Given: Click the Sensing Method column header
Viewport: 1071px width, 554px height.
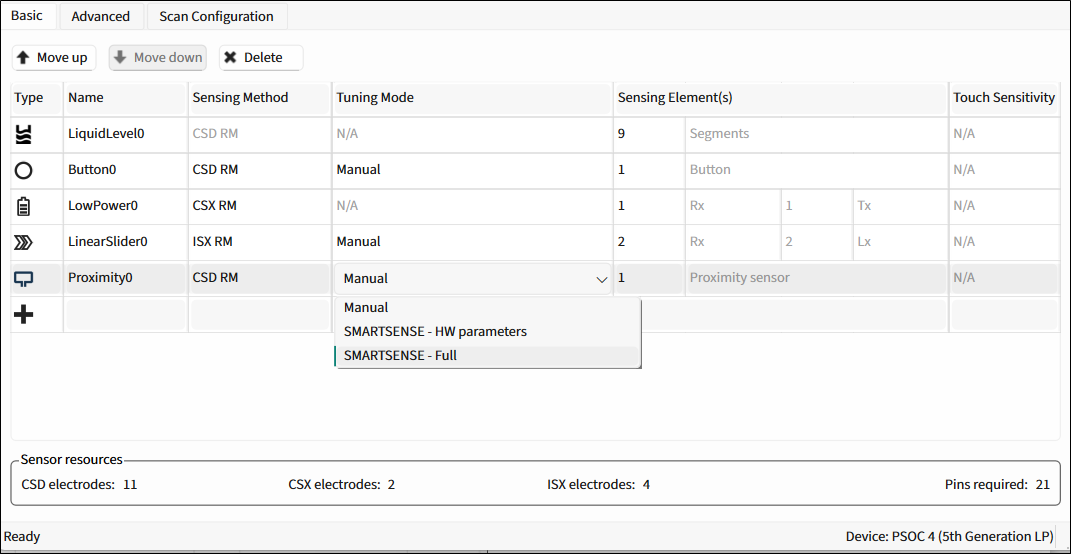Looking at the screenshot, I should click(240, 98).
